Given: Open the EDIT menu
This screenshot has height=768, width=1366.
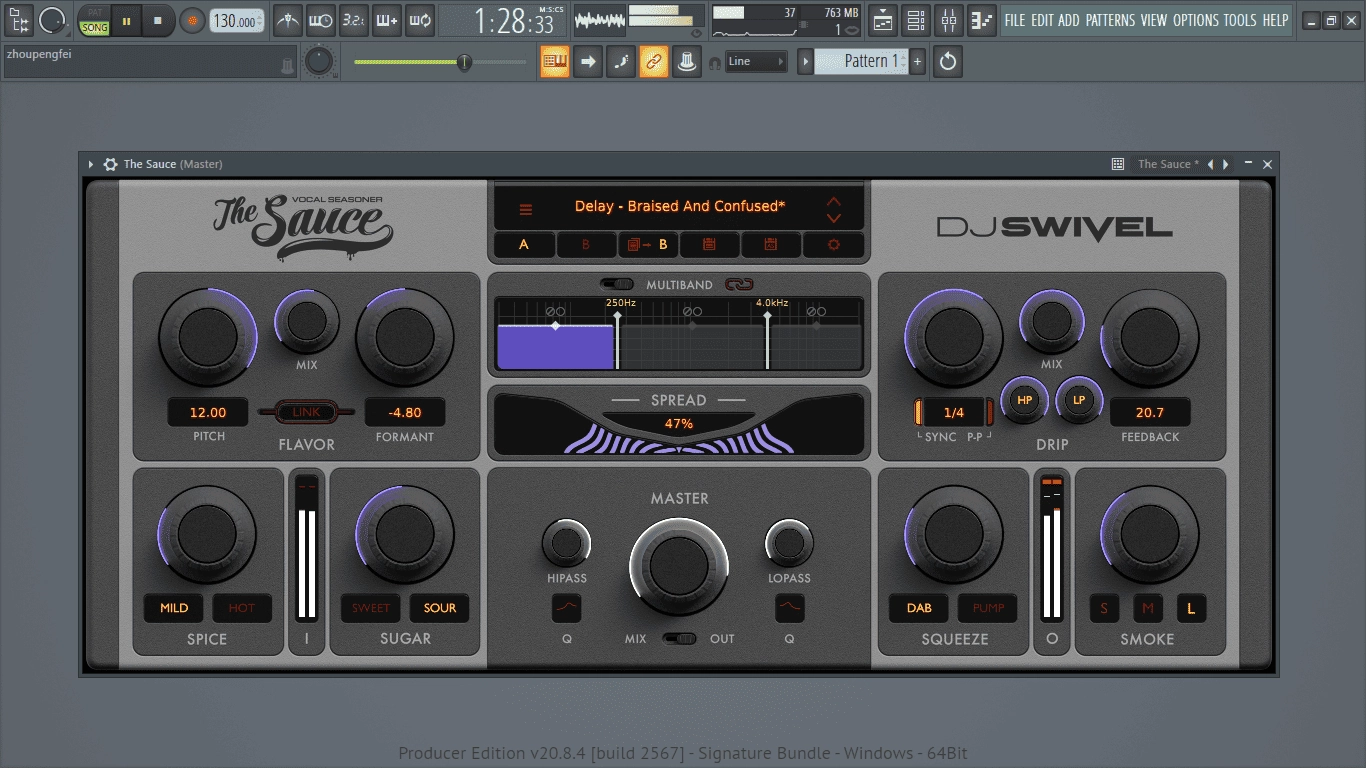Looking at the screenshot, I should 1042,20.
